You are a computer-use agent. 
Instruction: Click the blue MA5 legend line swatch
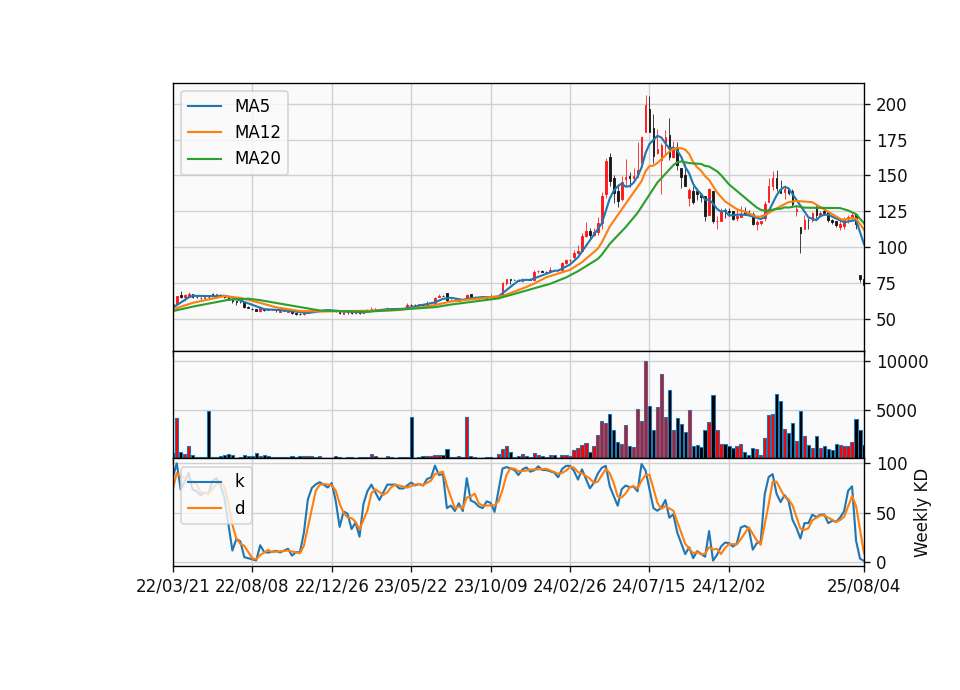tap(204, 106)
